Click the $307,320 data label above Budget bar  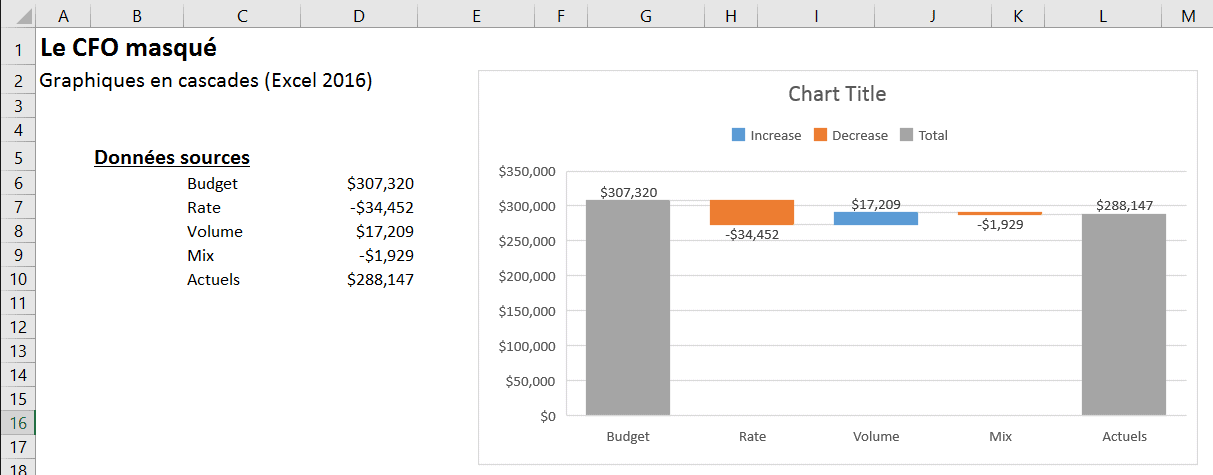[629, 192]
